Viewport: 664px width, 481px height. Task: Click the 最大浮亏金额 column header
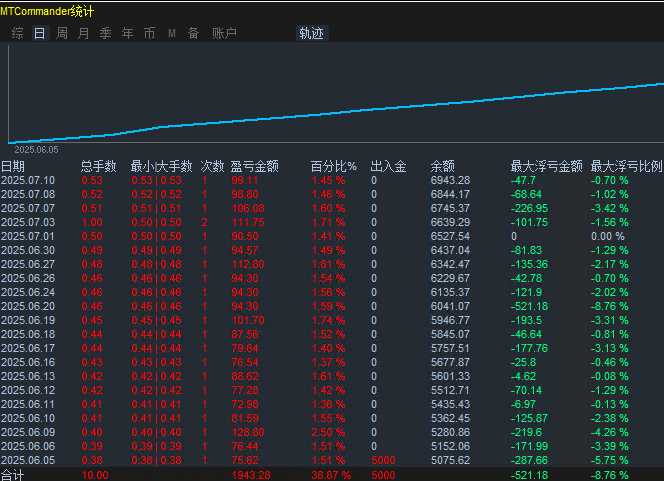coord(547,166)
